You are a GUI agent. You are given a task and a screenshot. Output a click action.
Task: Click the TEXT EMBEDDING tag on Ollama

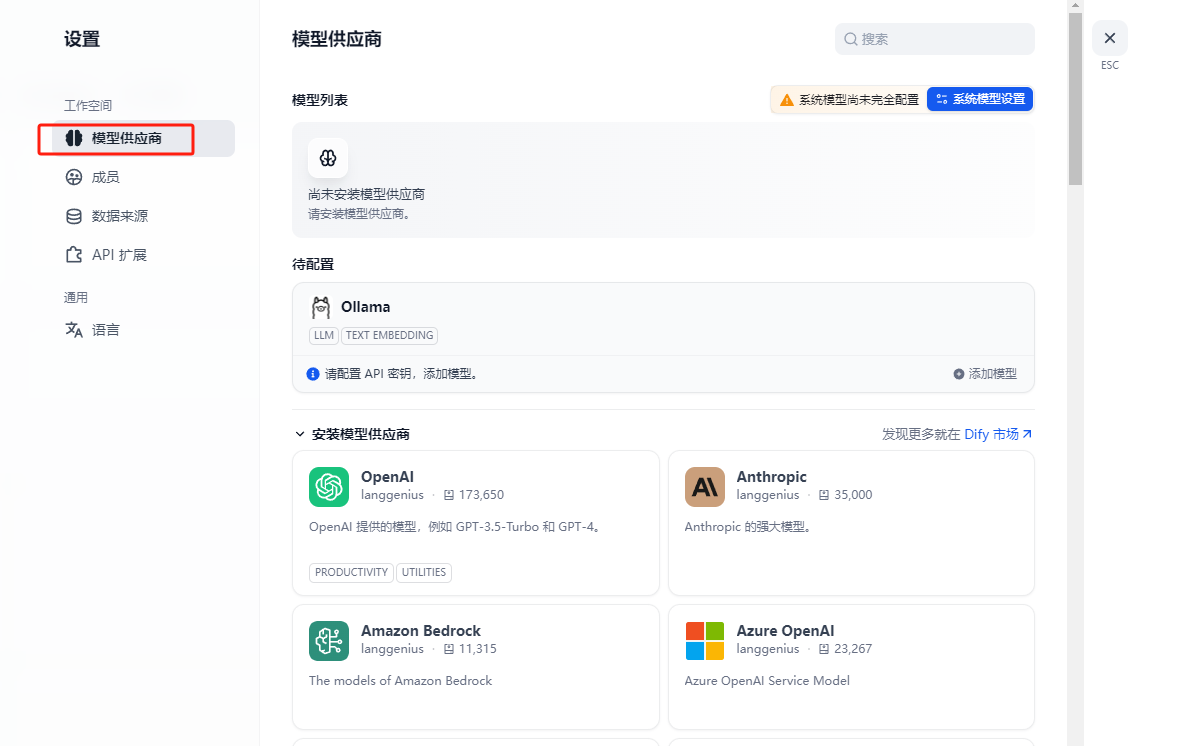click(389, 335)
